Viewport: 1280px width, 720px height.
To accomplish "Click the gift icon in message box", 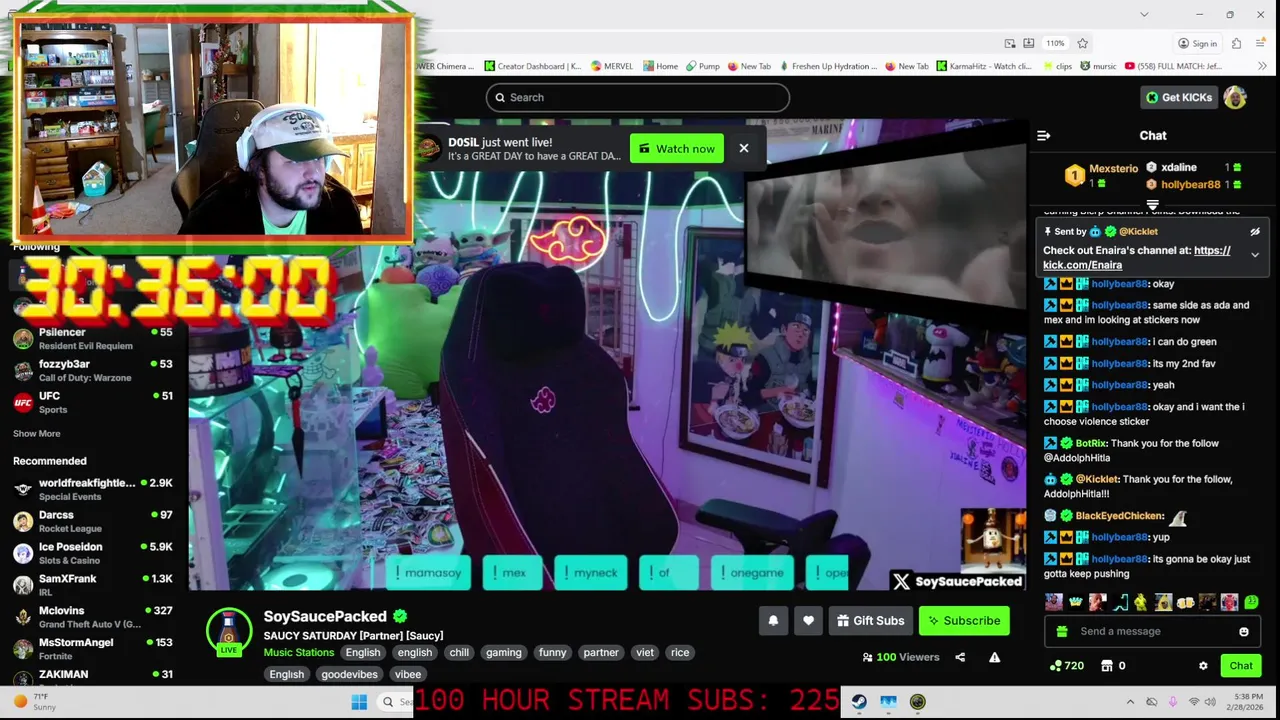I will tap(1062, 632).
